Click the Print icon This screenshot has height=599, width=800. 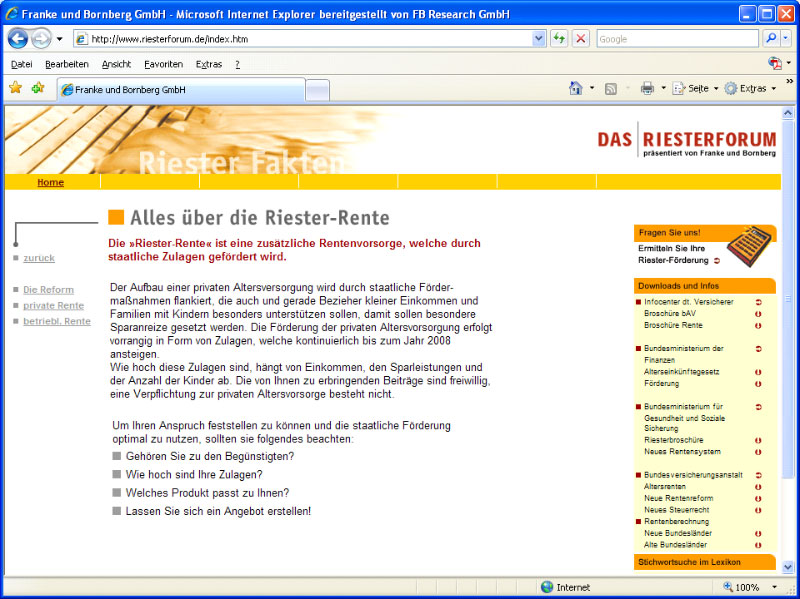coord(647,88)
